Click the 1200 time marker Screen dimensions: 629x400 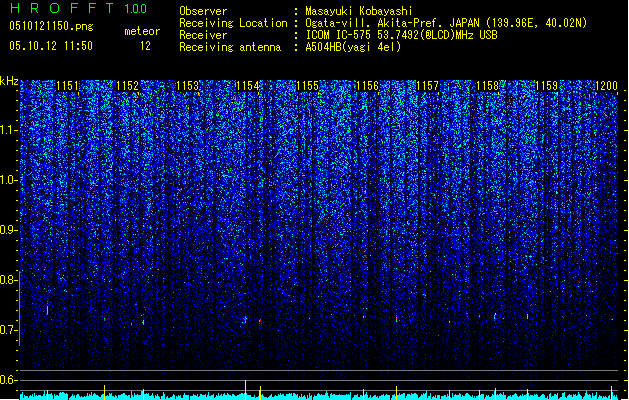pyautogui.click(x=607, y=86)
